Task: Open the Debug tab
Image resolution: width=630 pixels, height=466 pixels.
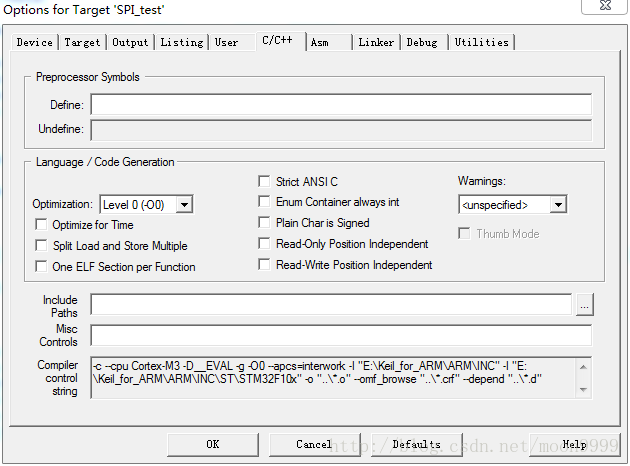Action: 422,43
